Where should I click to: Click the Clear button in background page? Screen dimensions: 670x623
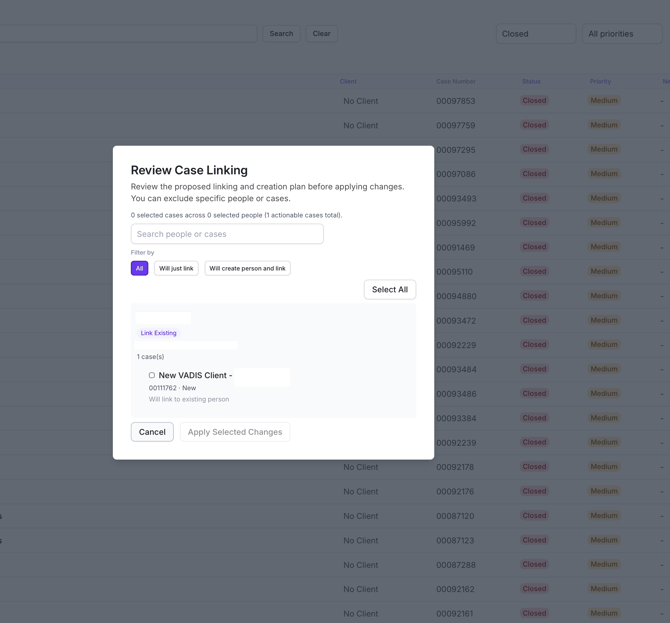321,33
